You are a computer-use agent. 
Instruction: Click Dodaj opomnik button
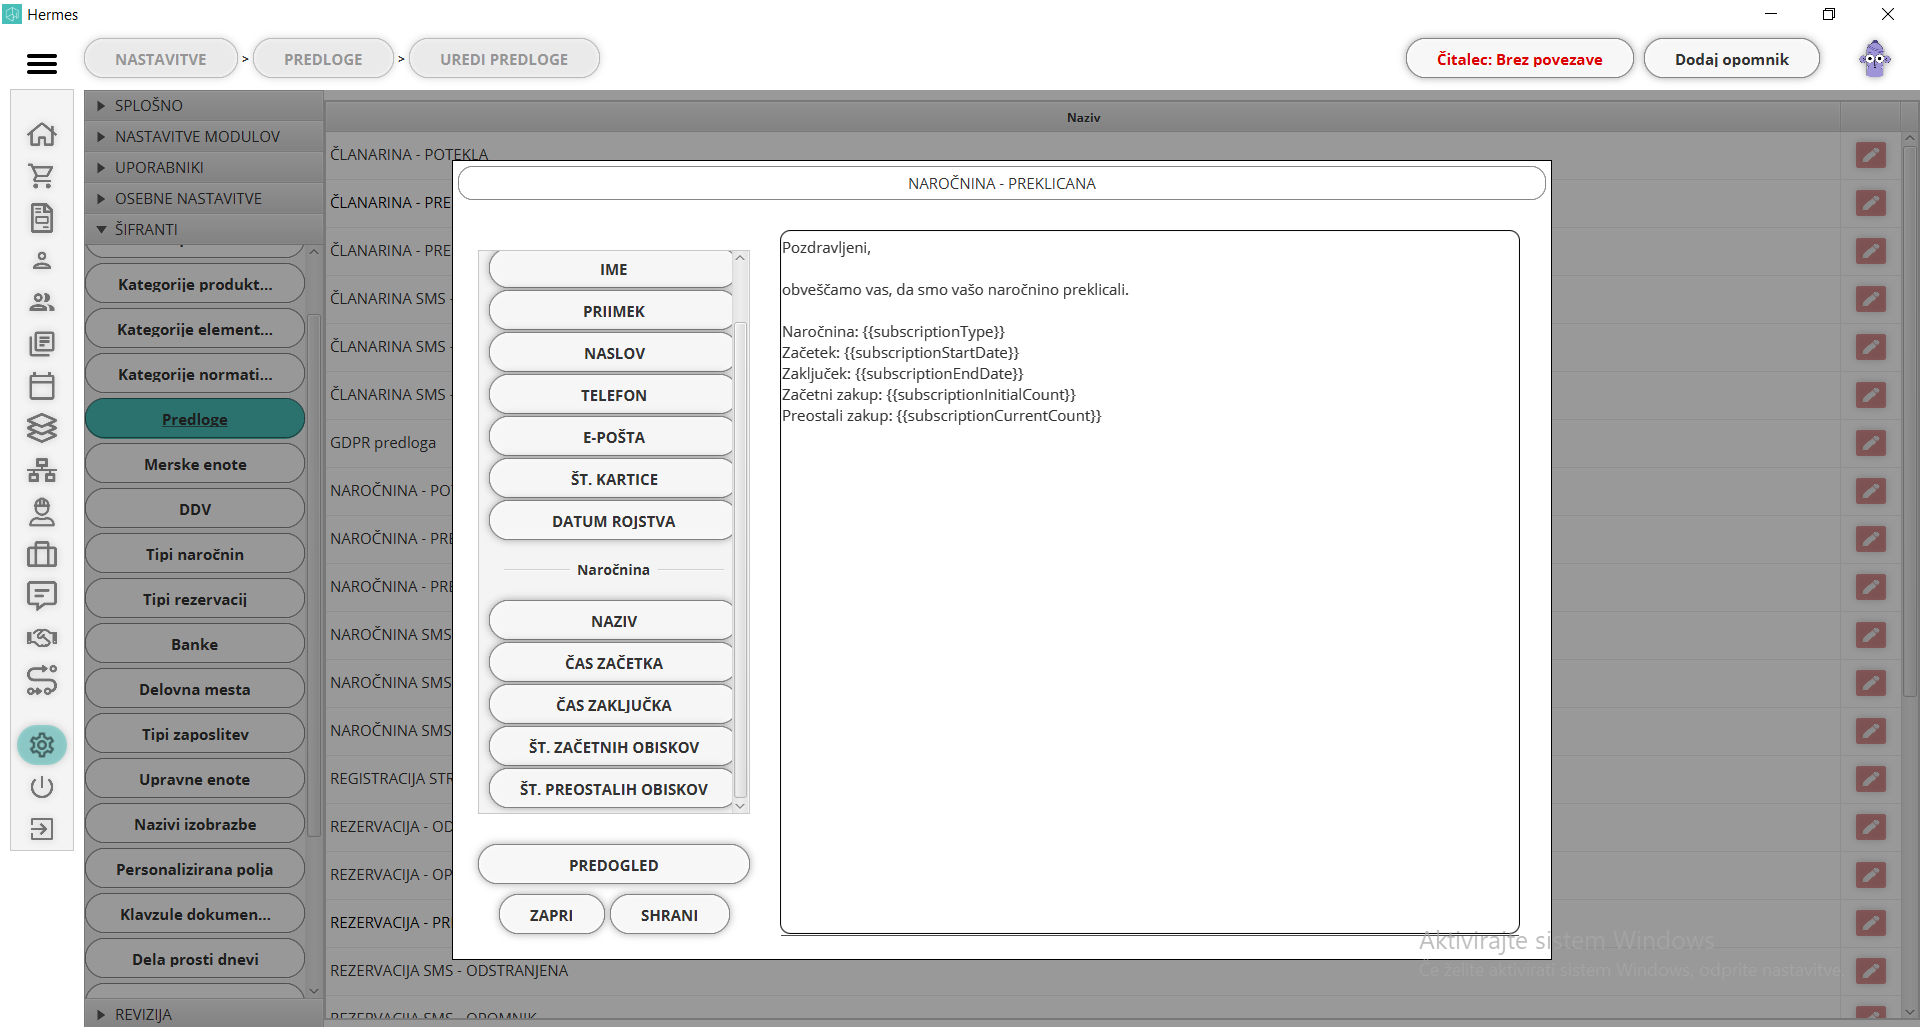click(x=1731, y=59)
